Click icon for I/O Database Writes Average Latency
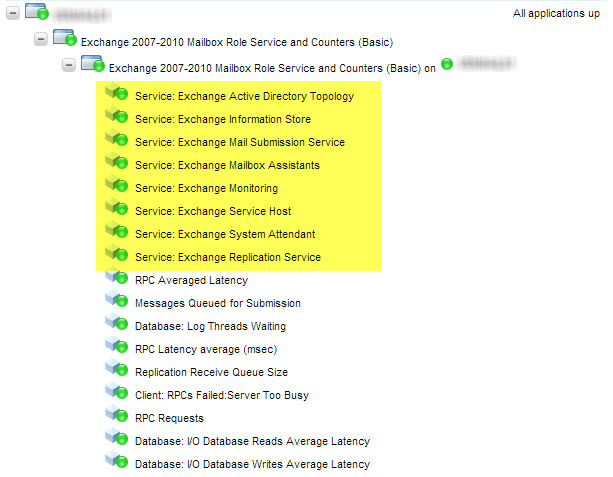Screen dimensions: 613x477 pos(117,460)
